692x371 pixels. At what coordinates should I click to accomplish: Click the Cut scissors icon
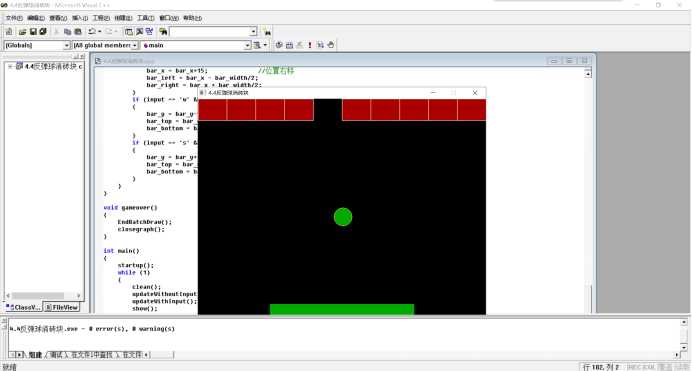tap(57, 32)
